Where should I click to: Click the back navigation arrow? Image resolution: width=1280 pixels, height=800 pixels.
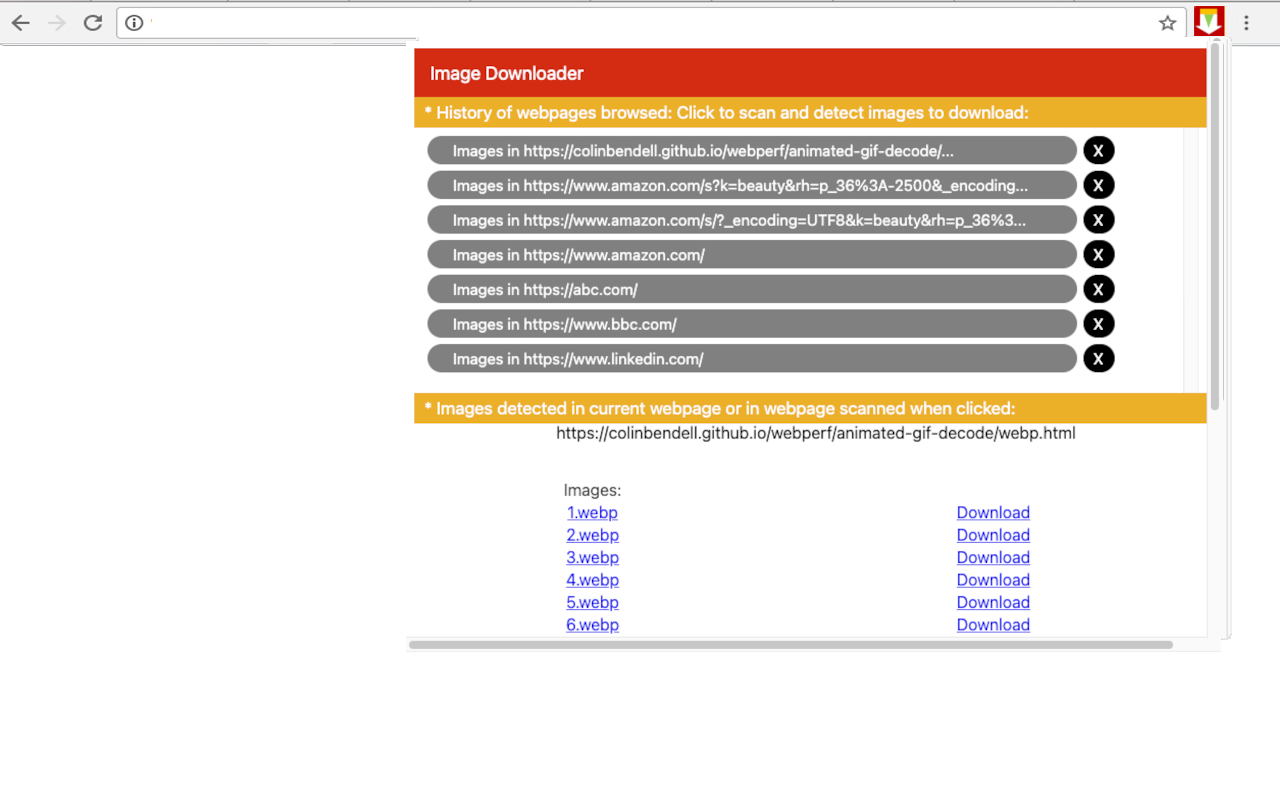tap(20, 22)
